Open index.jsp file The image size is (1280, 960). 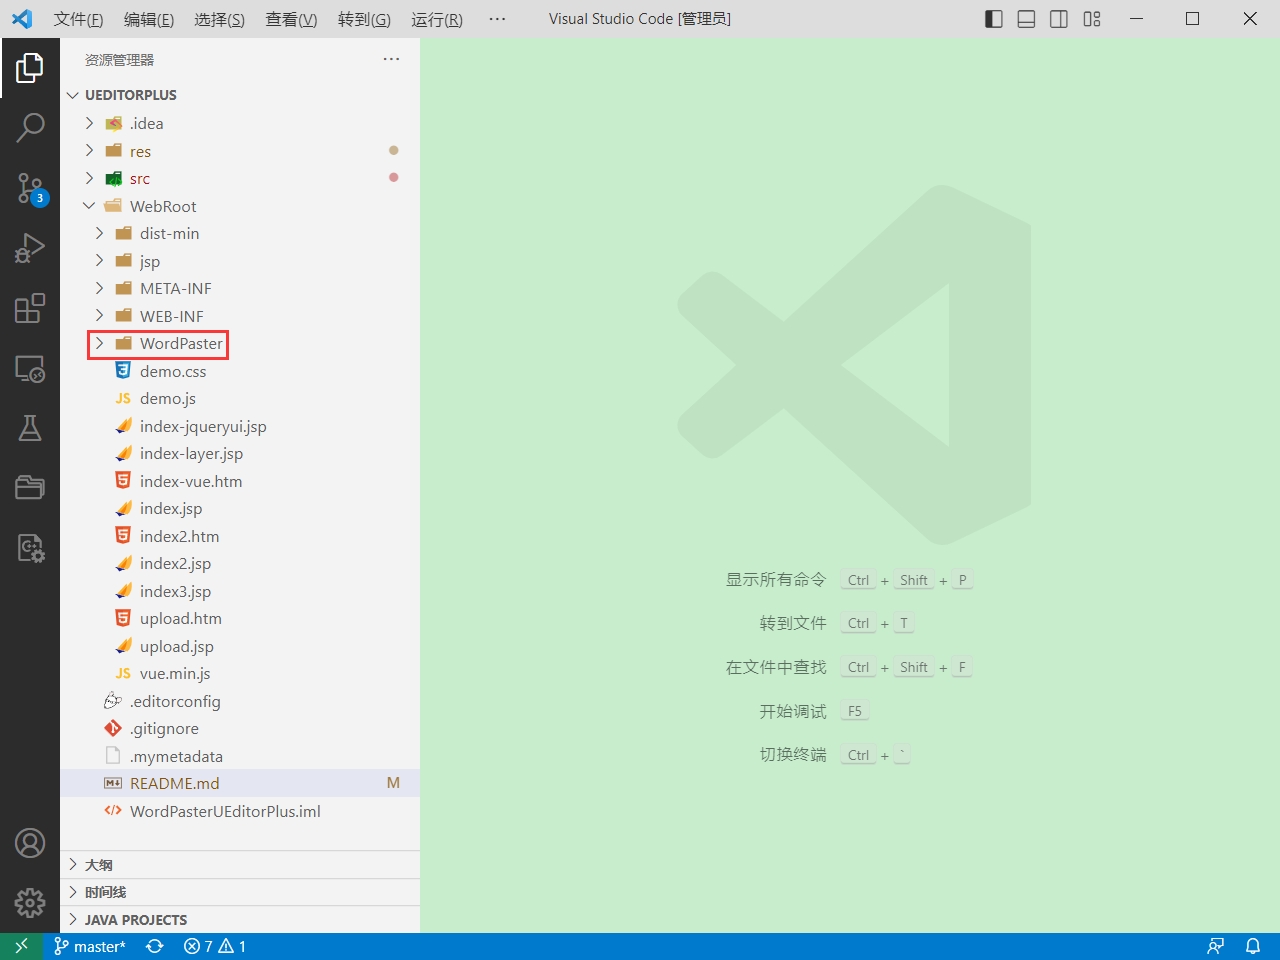tap(240, 508)
